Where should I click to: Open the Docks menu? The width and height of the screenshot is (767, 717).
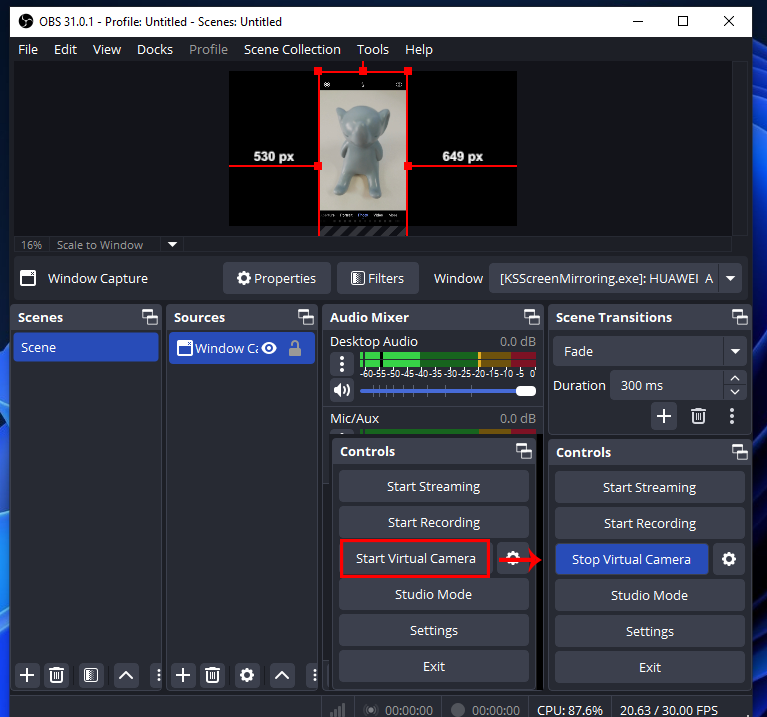155,49
